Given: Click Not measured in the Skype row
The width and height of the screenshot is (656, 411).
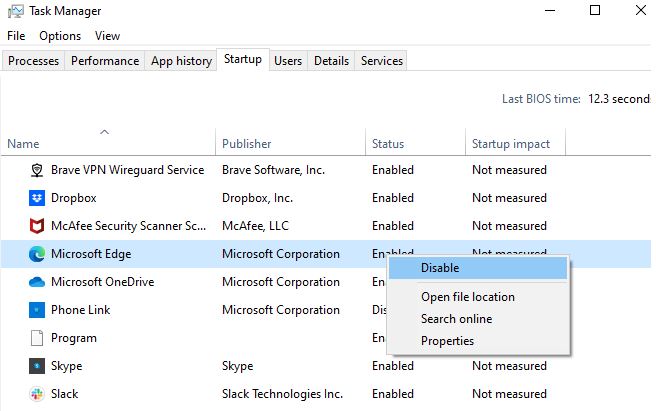Looking at the screenshot, I should tap(509, 366).
